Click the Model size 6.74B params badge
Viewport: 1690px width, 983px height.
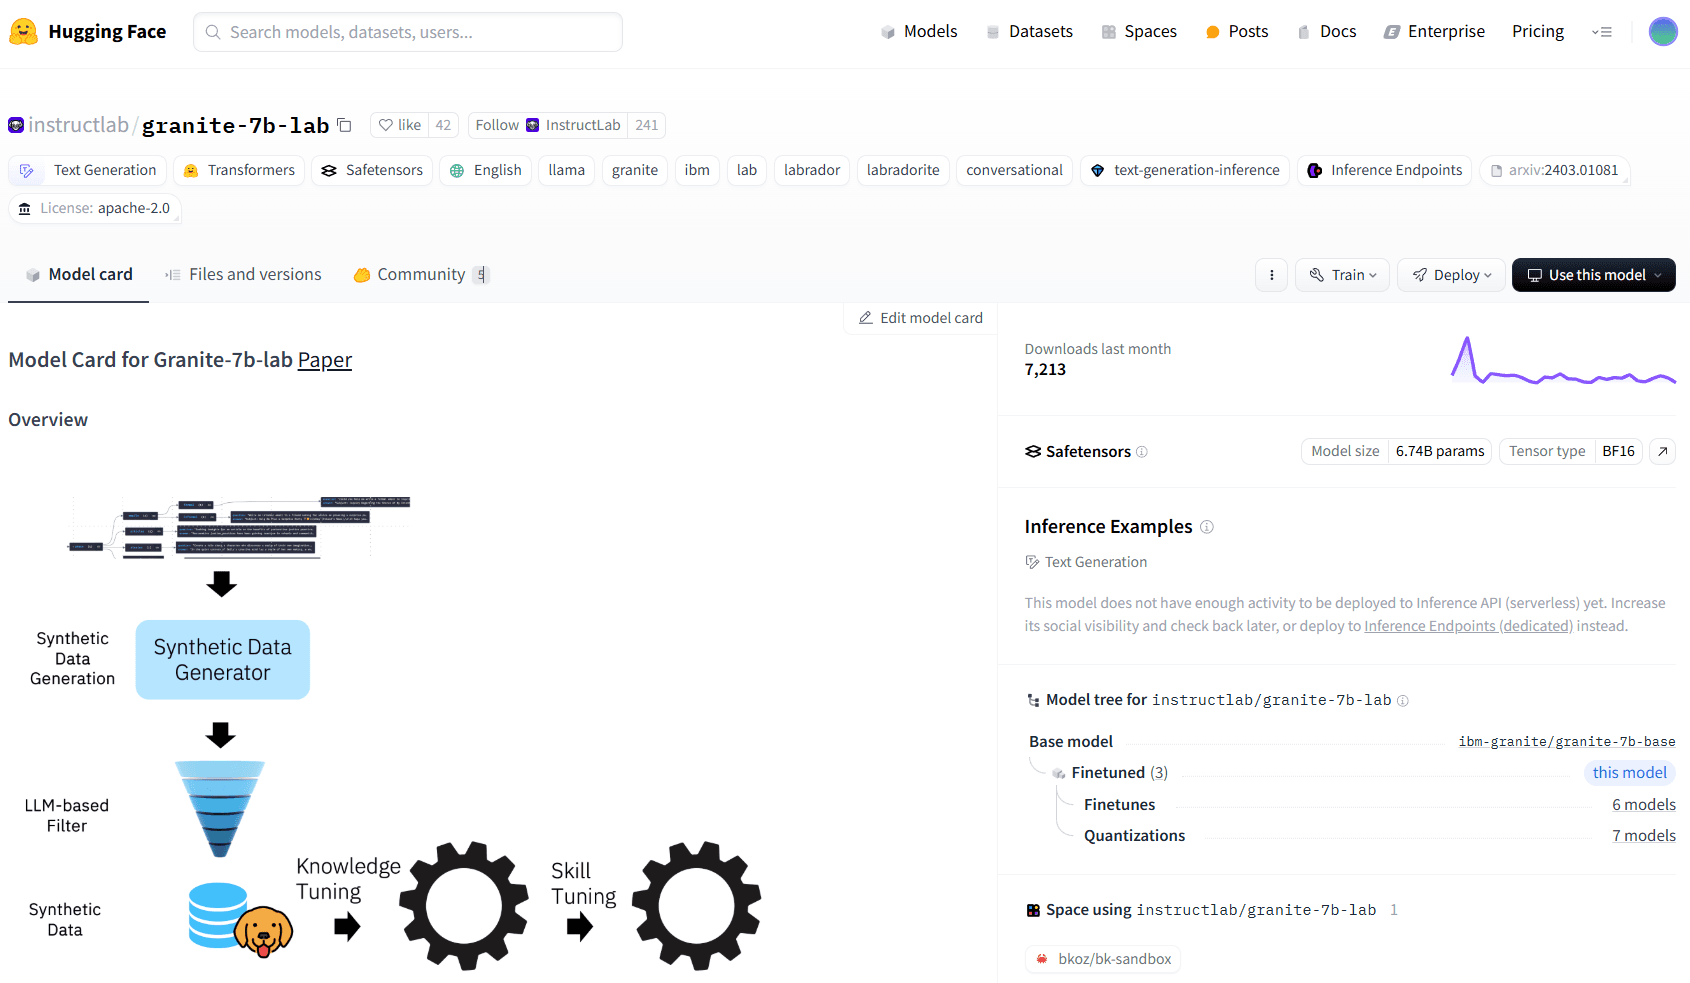(x=1396, y=452)
